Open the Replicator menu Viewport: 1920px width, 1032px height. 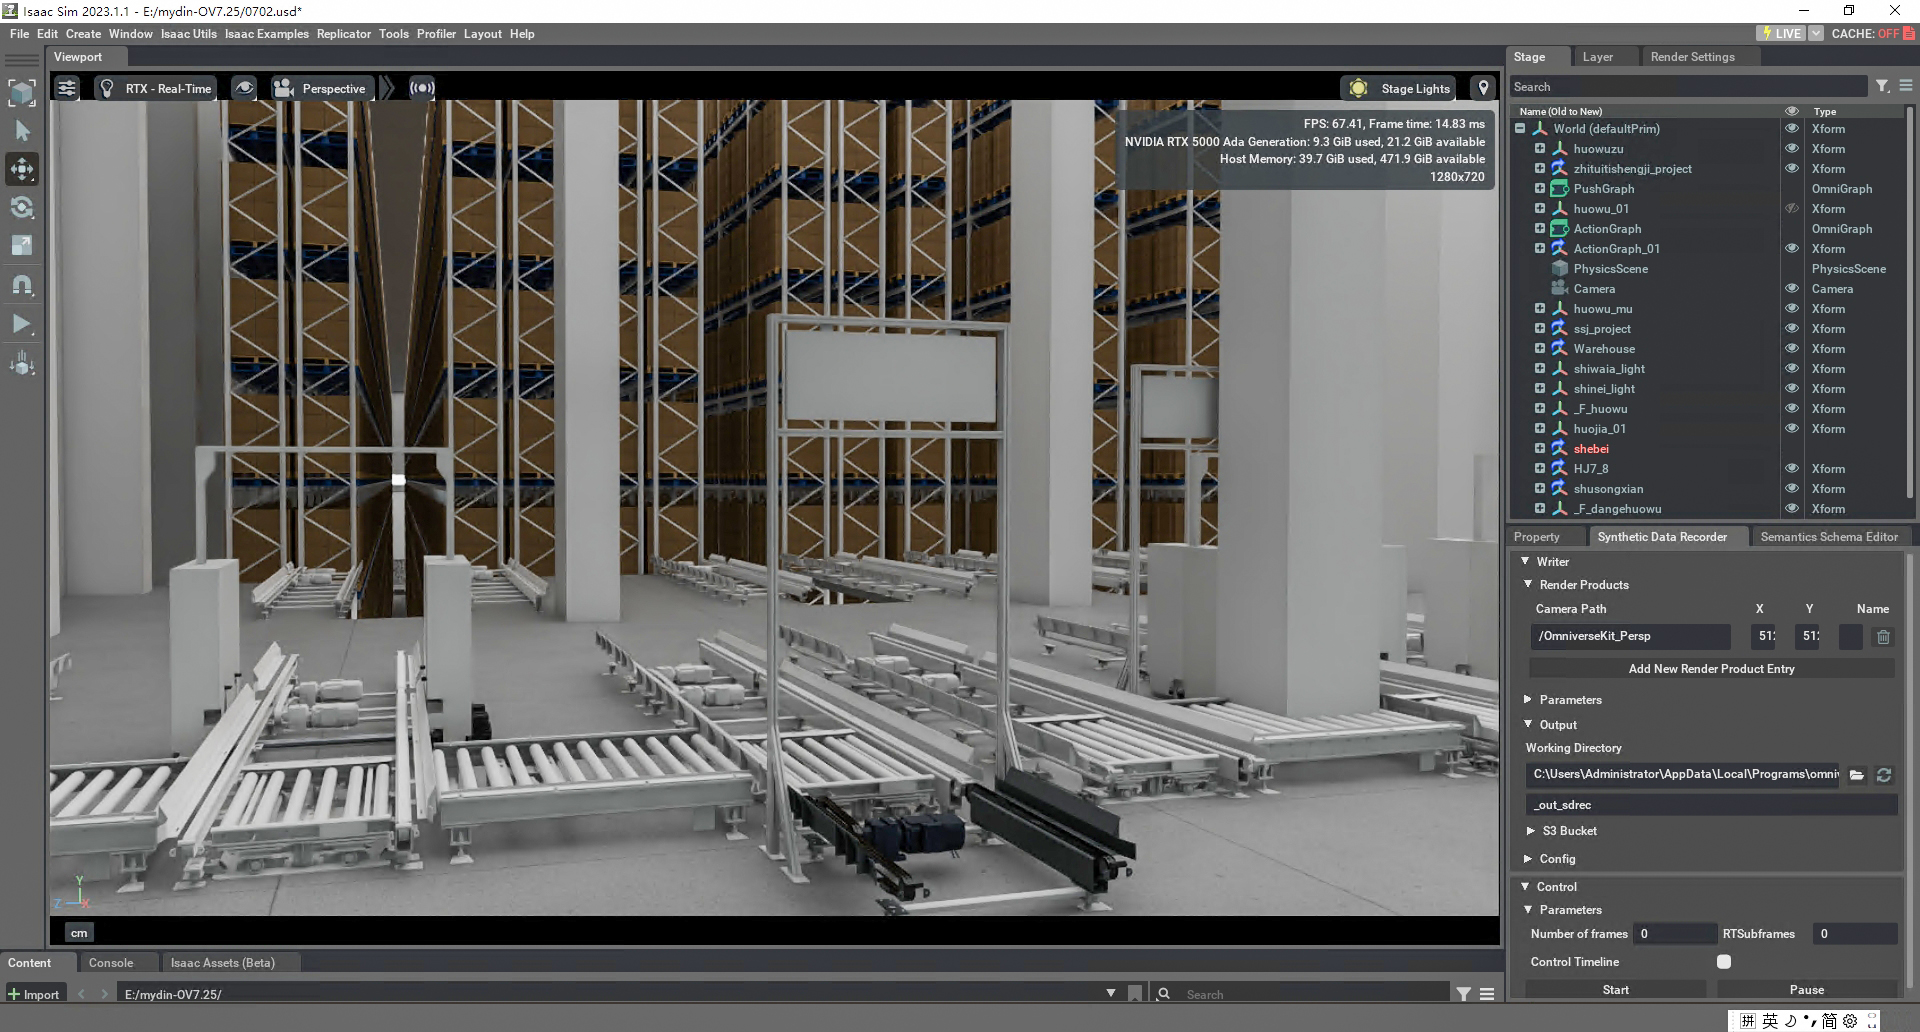coord(343,34)
